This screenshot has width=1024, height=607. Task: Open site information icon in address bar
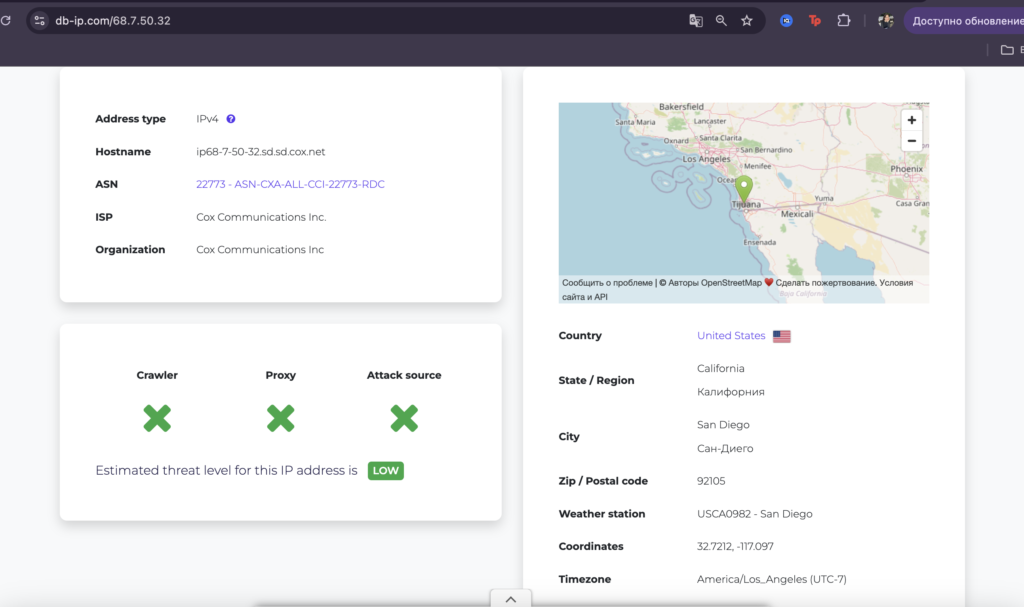click(x=39, y=20)
